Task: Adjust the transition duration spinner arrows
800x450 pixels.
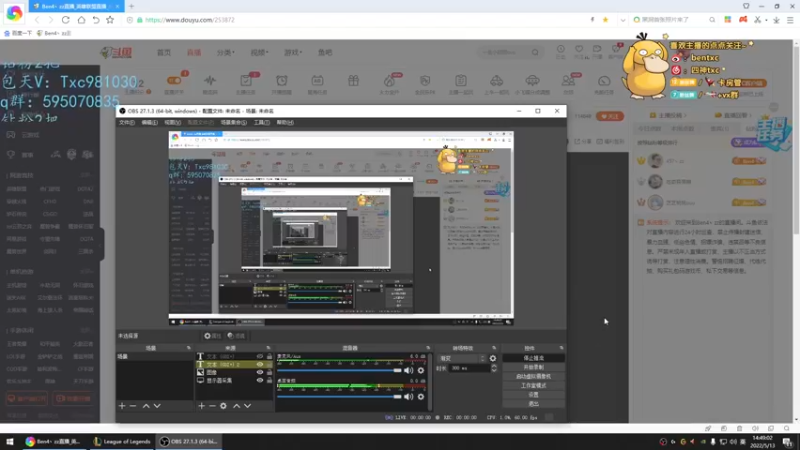Action: [493, 368]
